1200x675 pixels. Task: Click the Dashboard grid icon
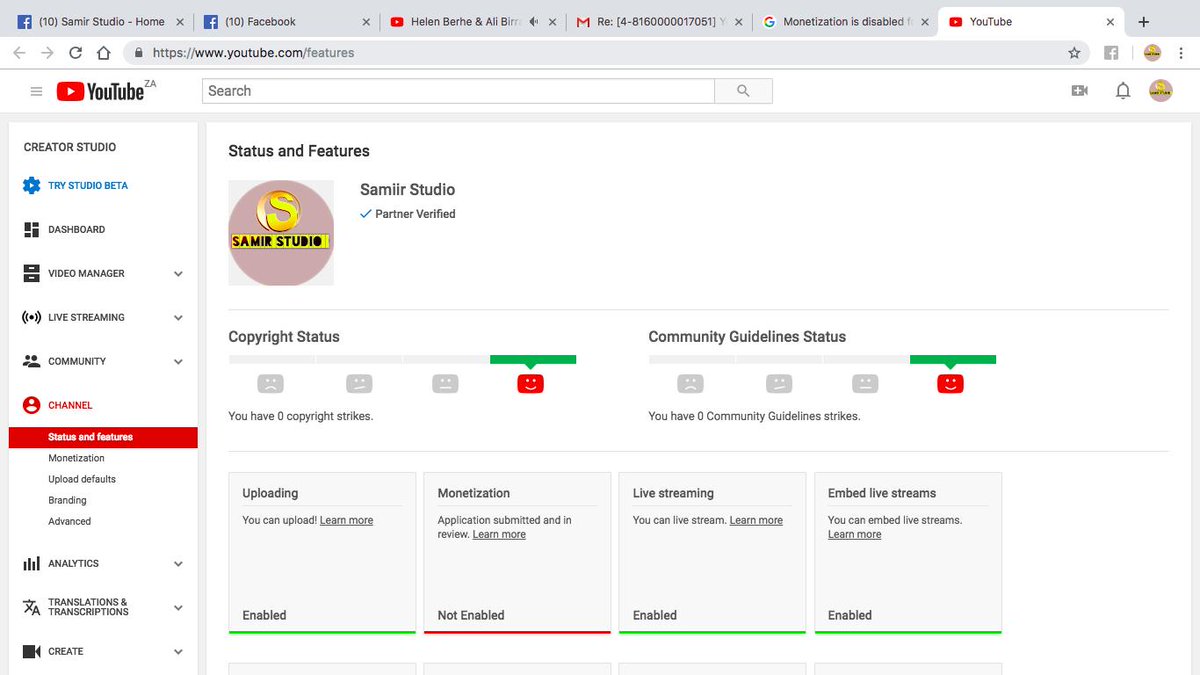coord(31,229)
